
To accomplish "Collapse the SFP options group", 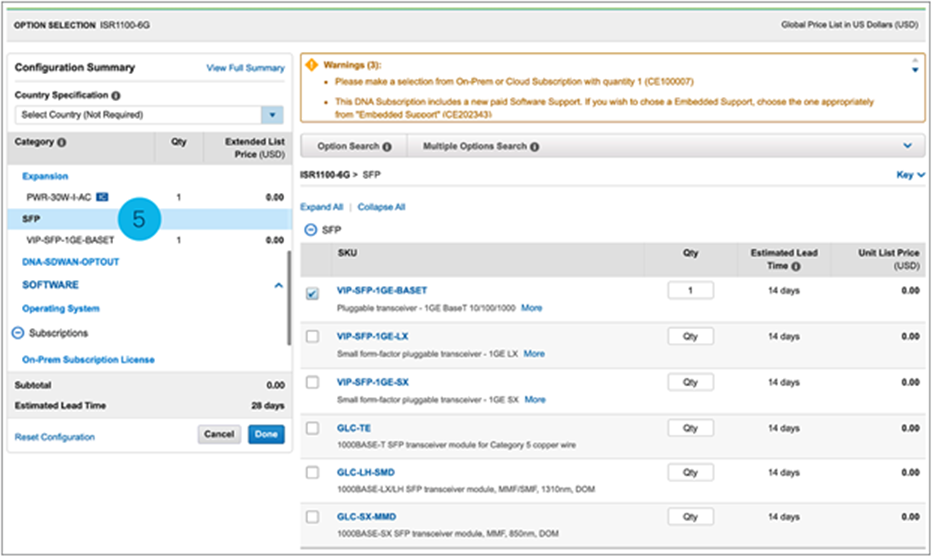I will tap(310, 230).
